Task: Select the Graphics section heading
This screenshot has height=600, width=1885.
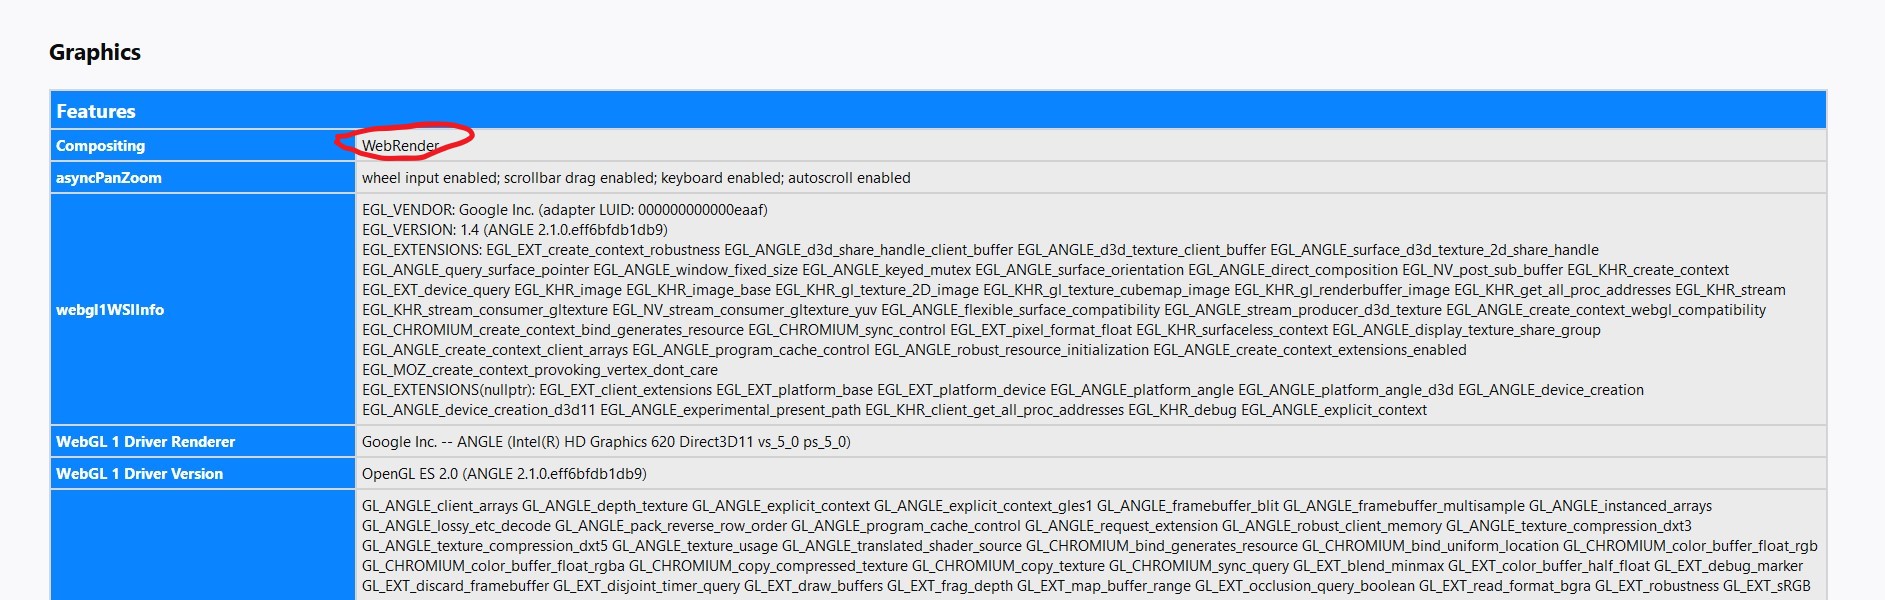Action: pyautogui.click(x=95, y=52)
